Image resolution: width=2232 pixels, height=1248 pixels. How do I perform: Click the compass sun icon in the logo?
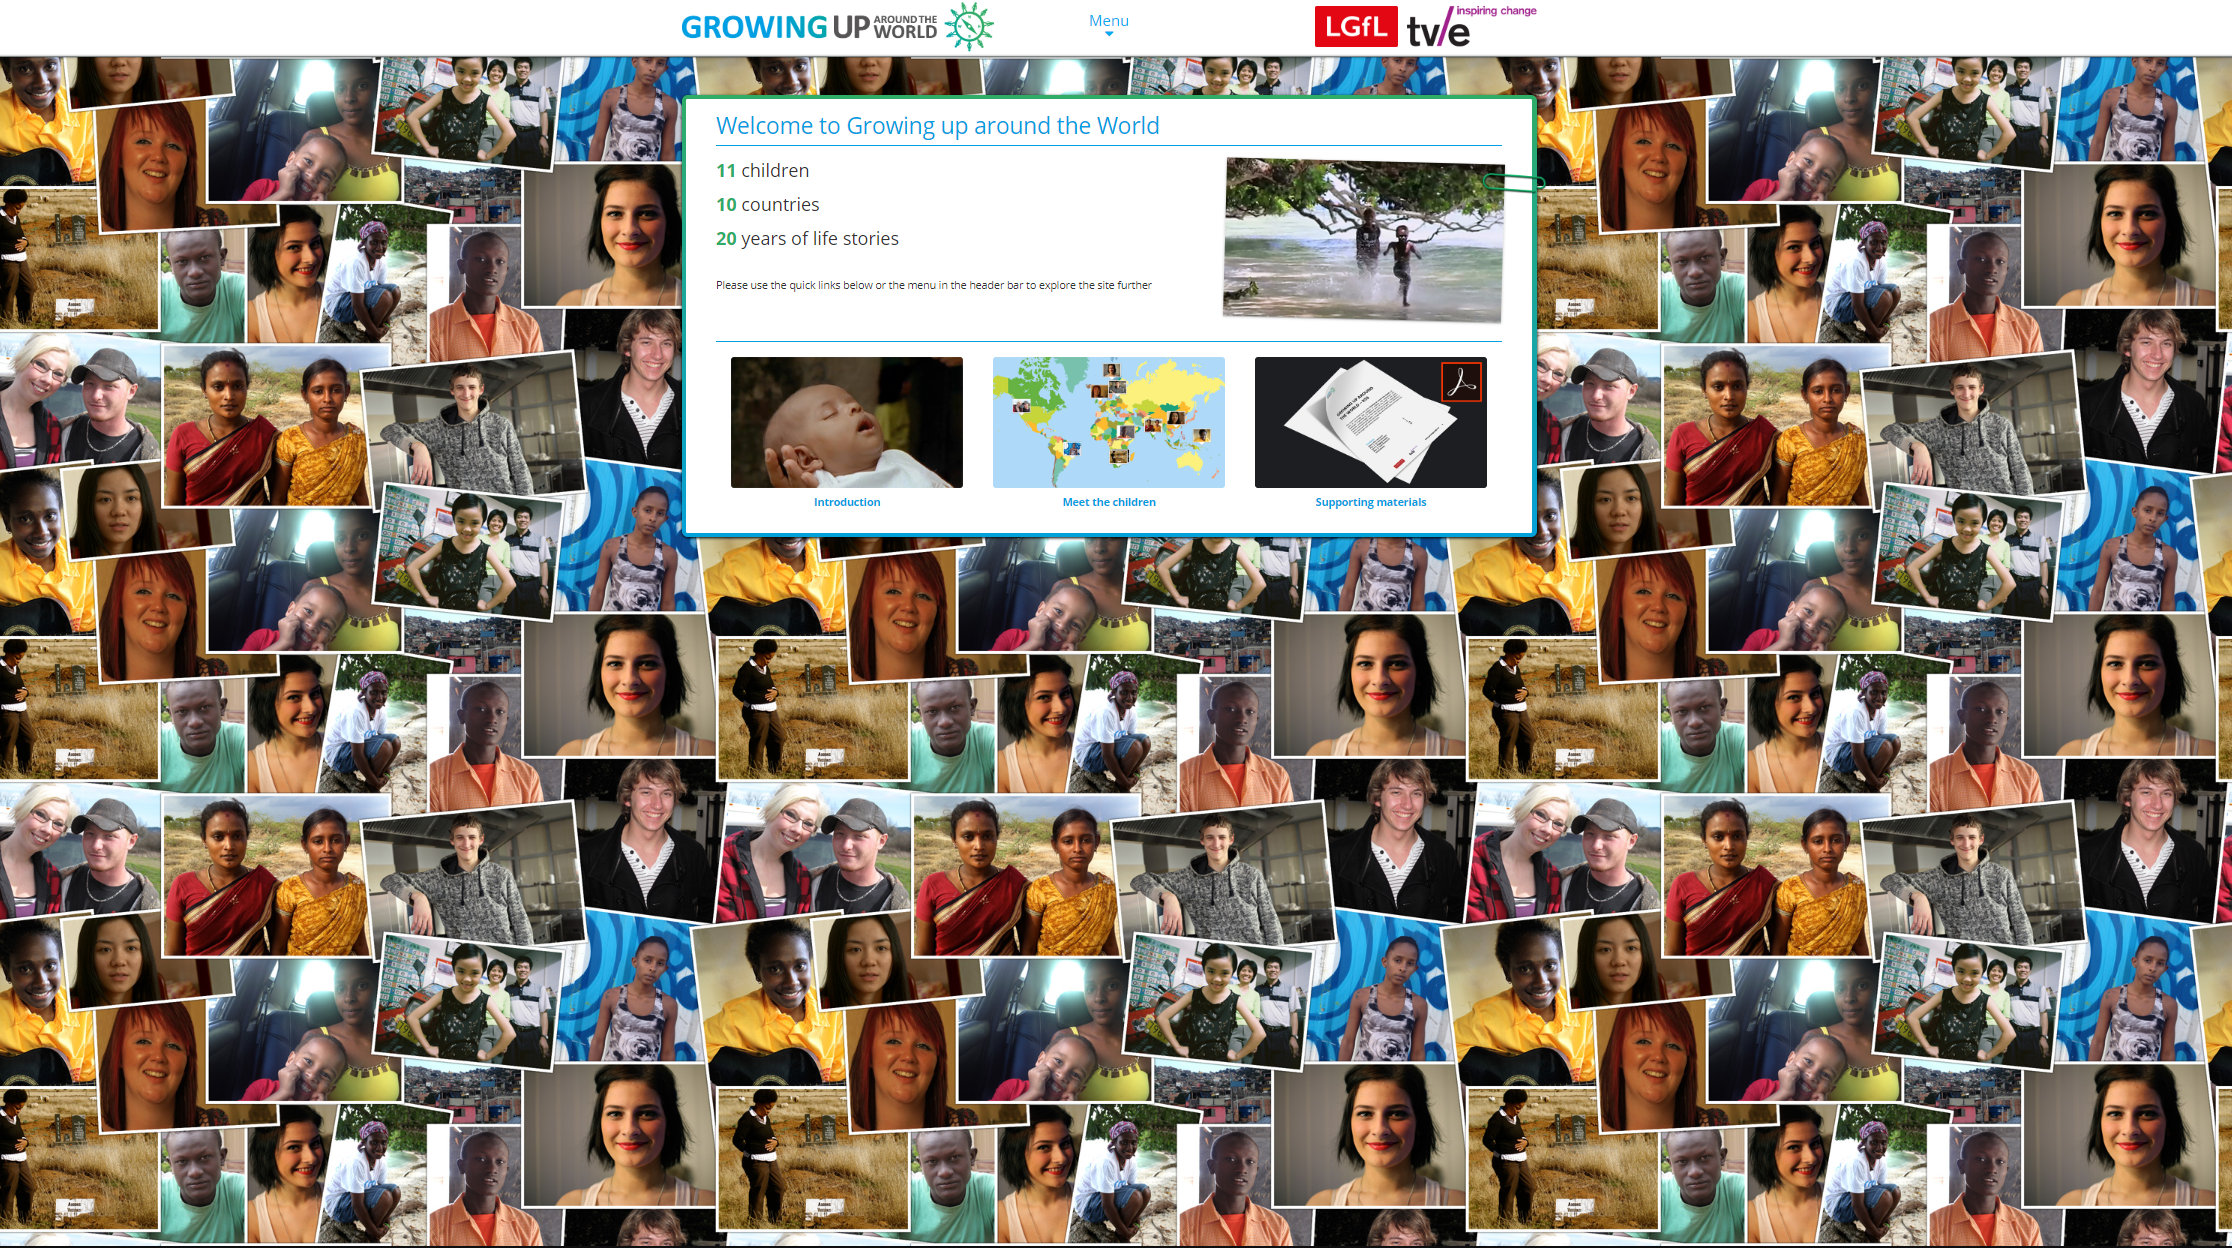point(969,27)
